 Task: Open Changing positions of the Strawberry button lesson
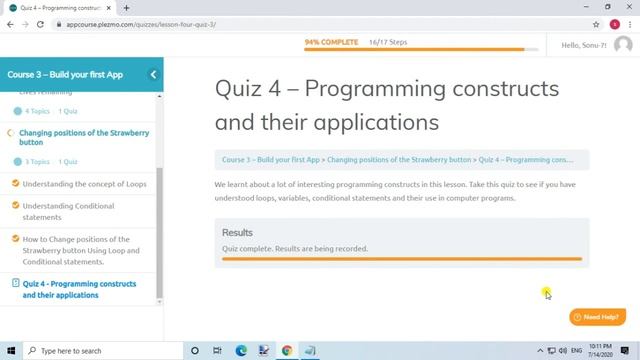pyautogui.click(x=84, y=138)
